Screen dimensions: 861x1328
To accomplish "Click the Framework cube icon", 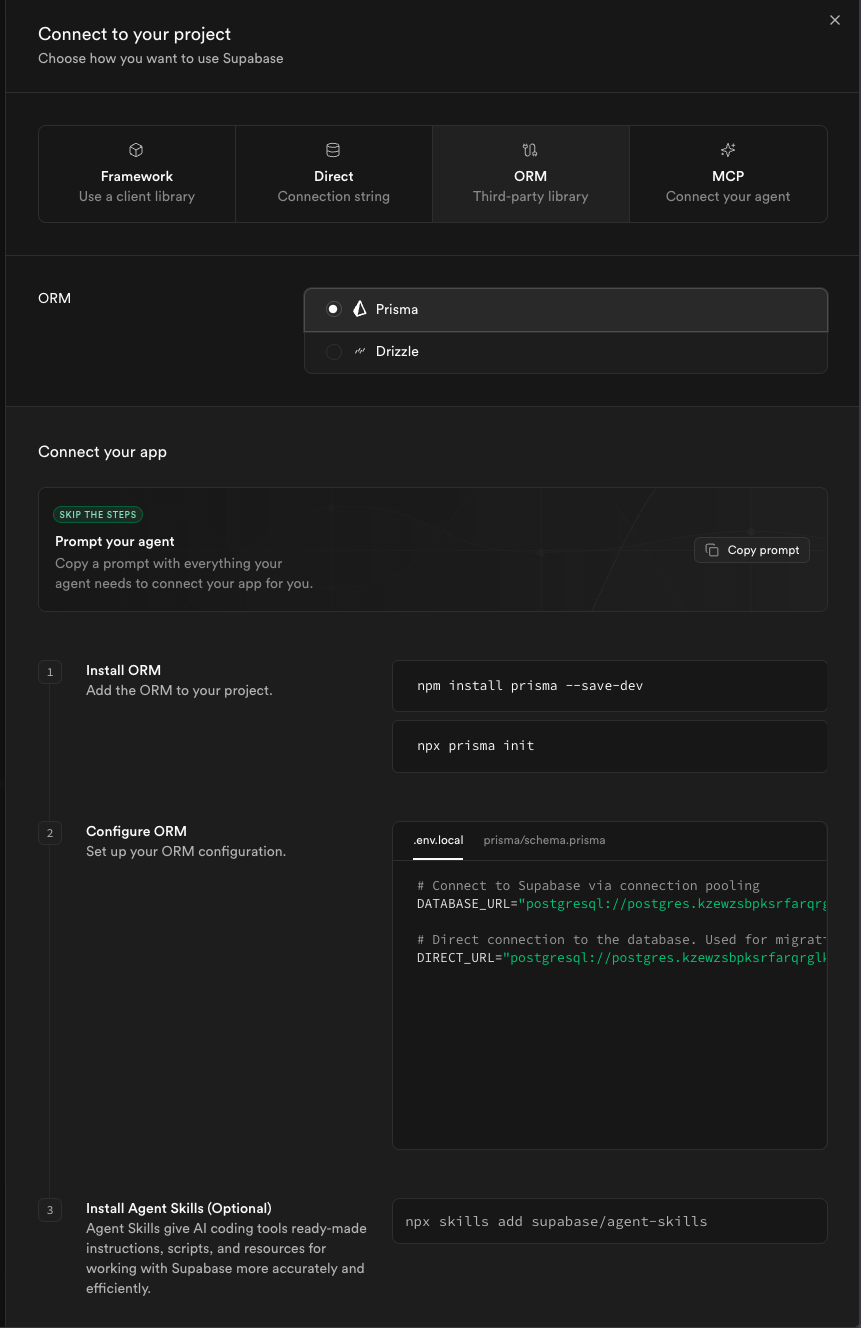I will coord(136,150).
